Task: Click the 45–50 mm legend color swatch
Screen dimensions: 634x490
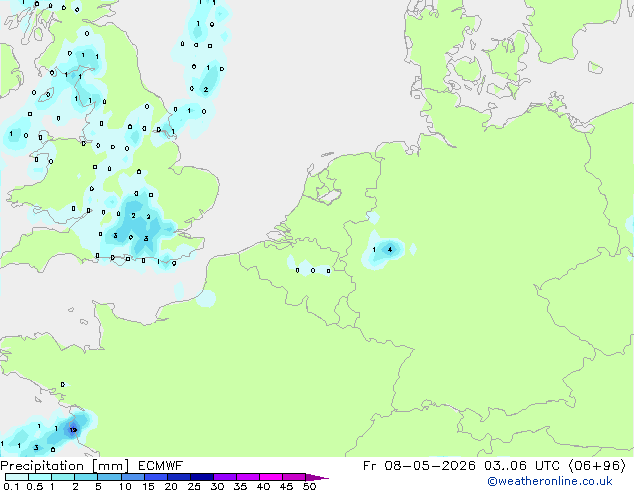Action: tap(294, 477)
